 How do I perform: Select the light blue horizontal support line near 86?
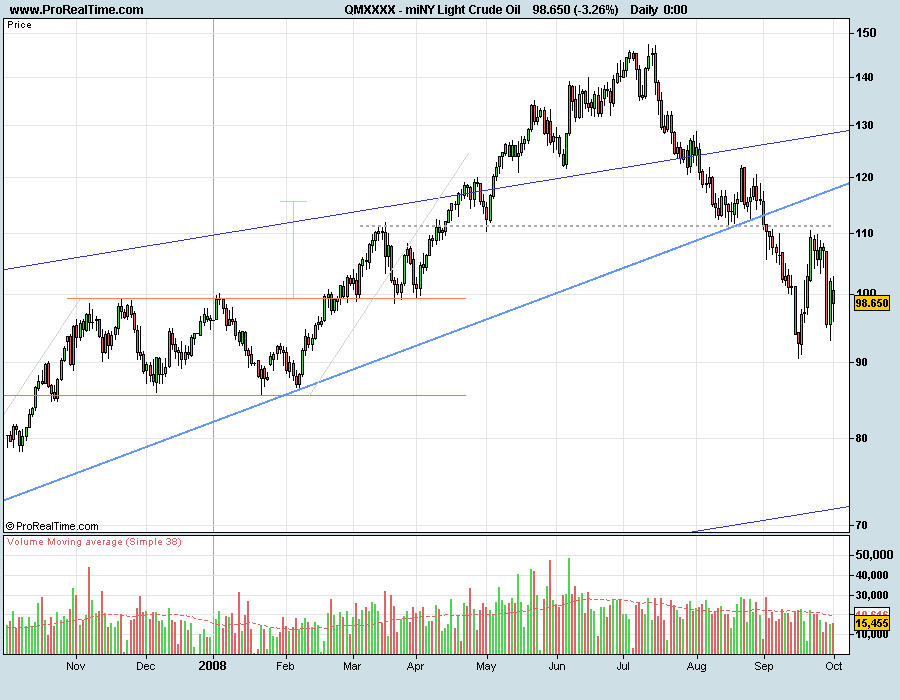(x=234, y=395)
